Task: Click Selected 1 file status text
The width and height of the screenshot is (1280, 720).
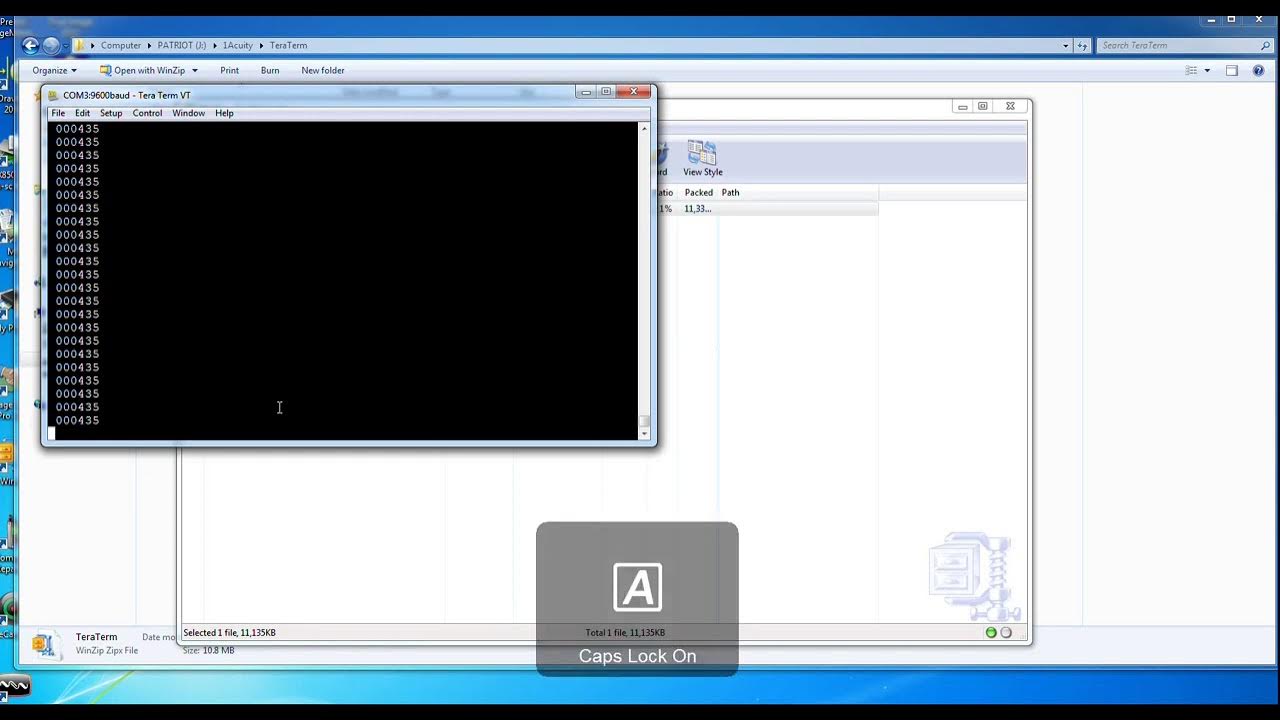Action: click(x=229, y=633)
